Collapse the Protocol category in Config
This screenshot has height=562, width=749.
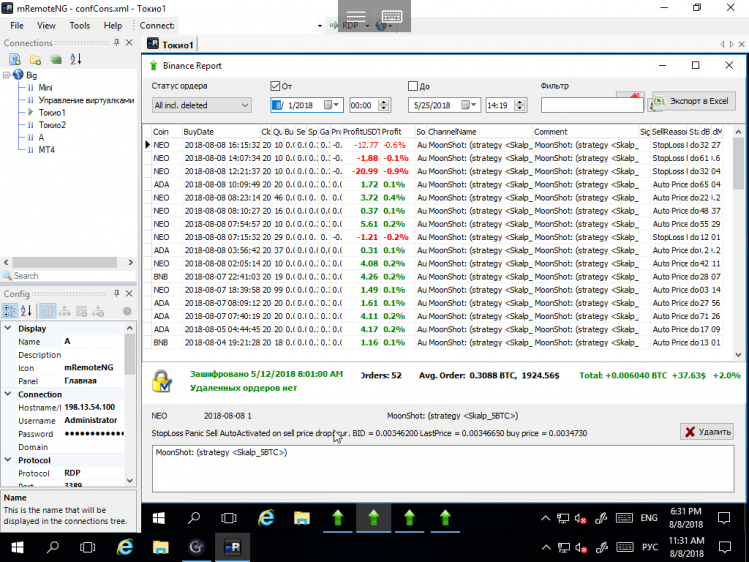pos(8,460)
